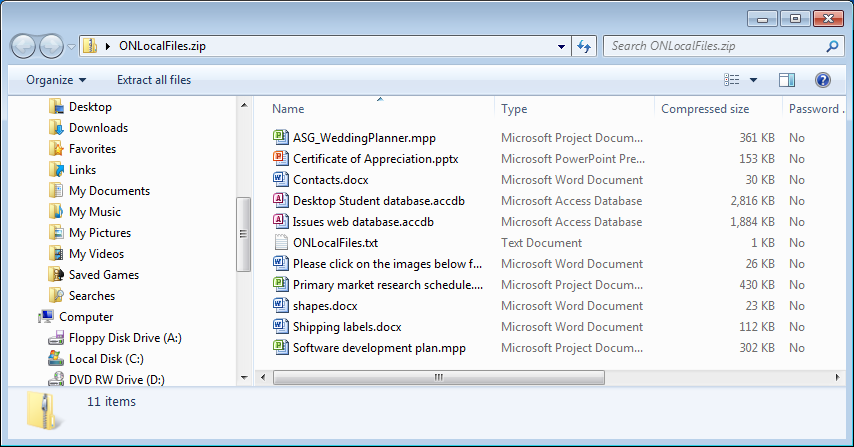Click the Software development plan.mpp Project icon
This screenshot has width=854, height=447.
pos(280,347)
